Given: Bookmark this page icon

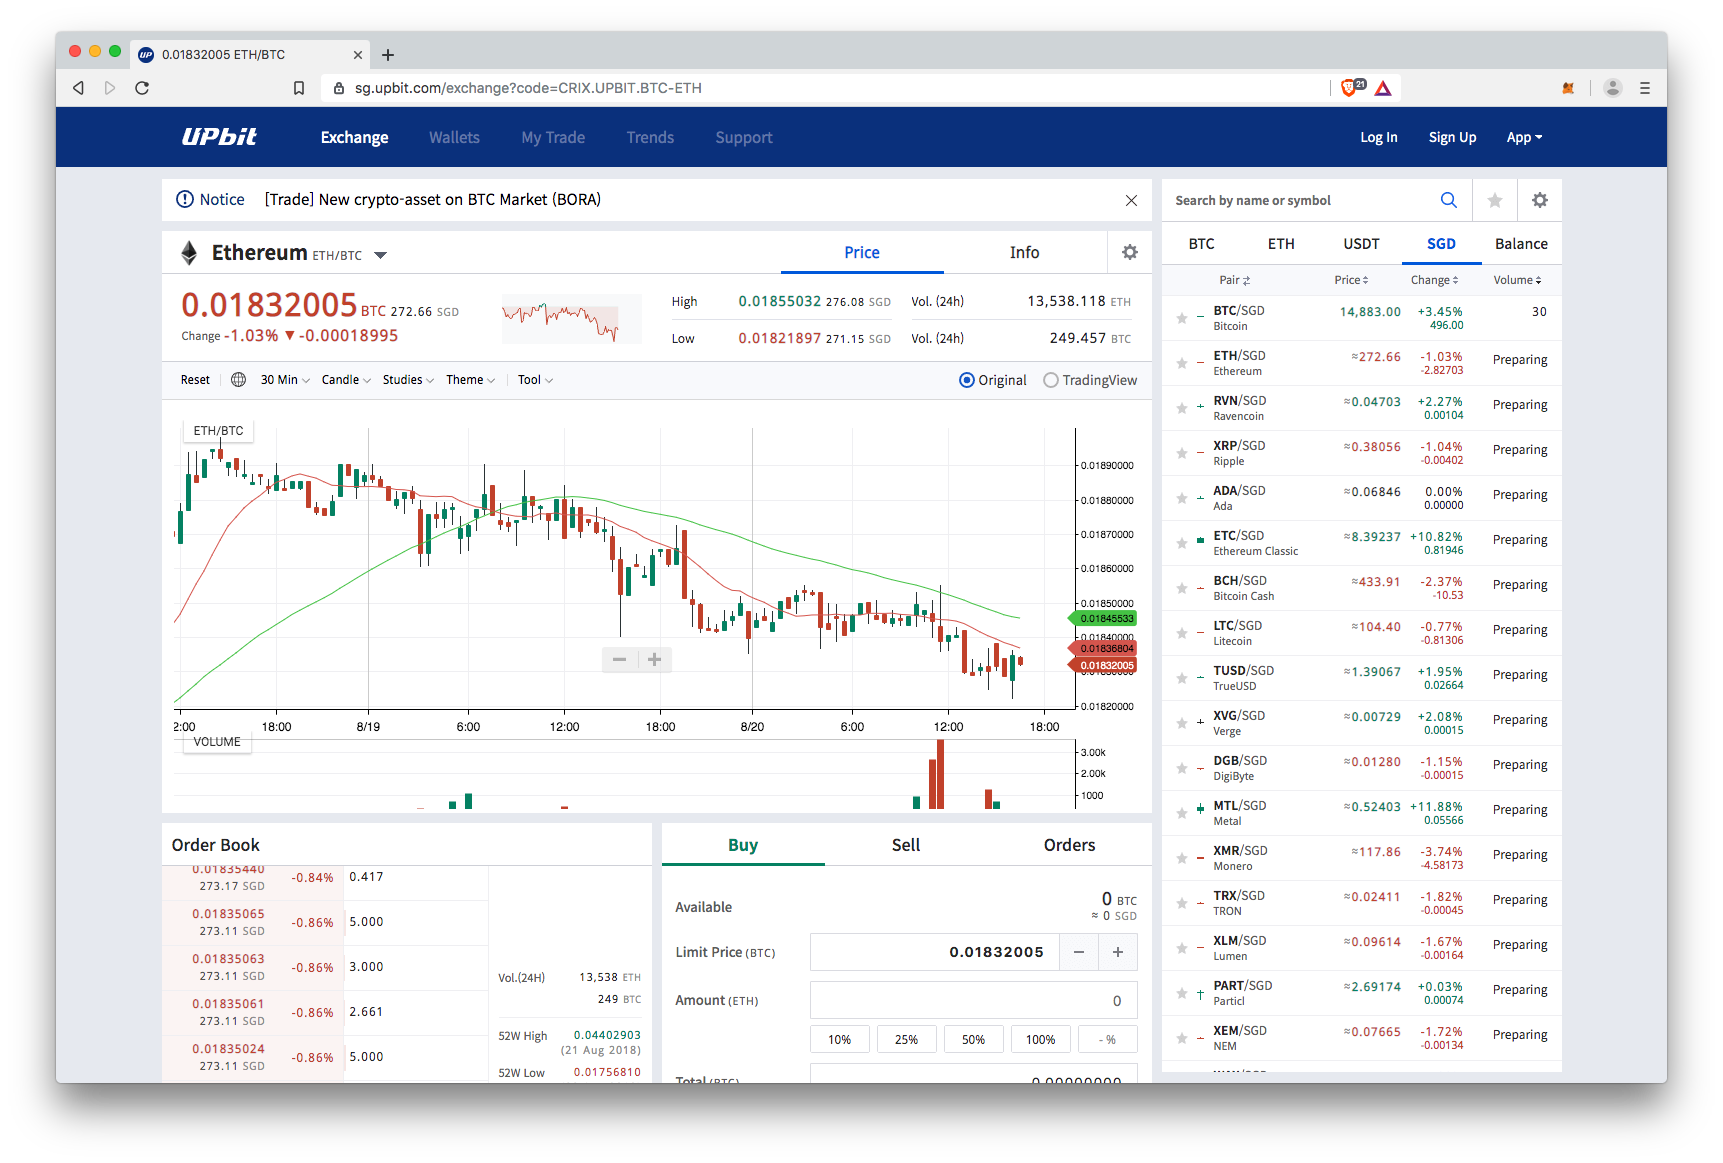Looking at the screenshot, I should pyautogui.click(x=298, y=88).
